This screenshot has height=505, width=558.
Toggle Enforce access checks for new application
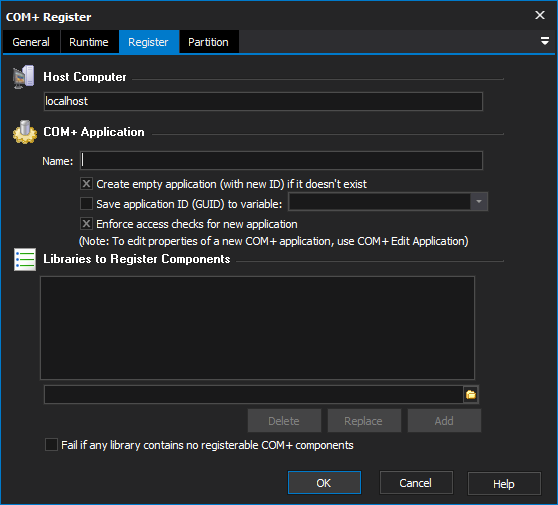(86, 224)
